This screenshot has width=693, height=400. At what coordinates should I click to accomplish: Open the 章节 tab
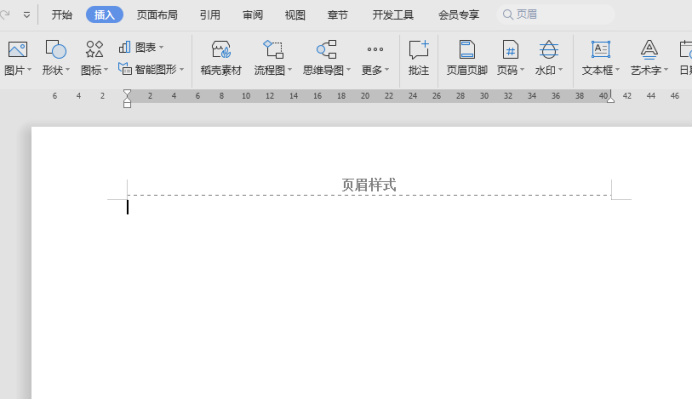[337, 15]
